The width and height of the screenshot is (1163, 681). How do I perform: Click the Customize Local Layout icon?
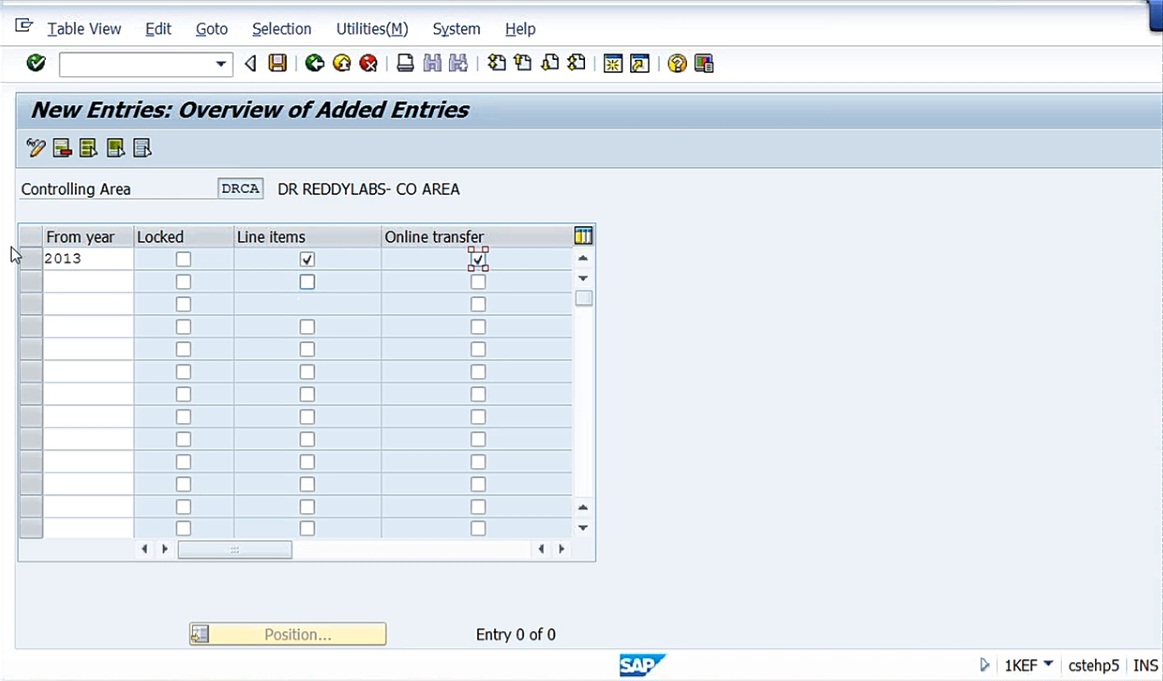click(704, 64)
